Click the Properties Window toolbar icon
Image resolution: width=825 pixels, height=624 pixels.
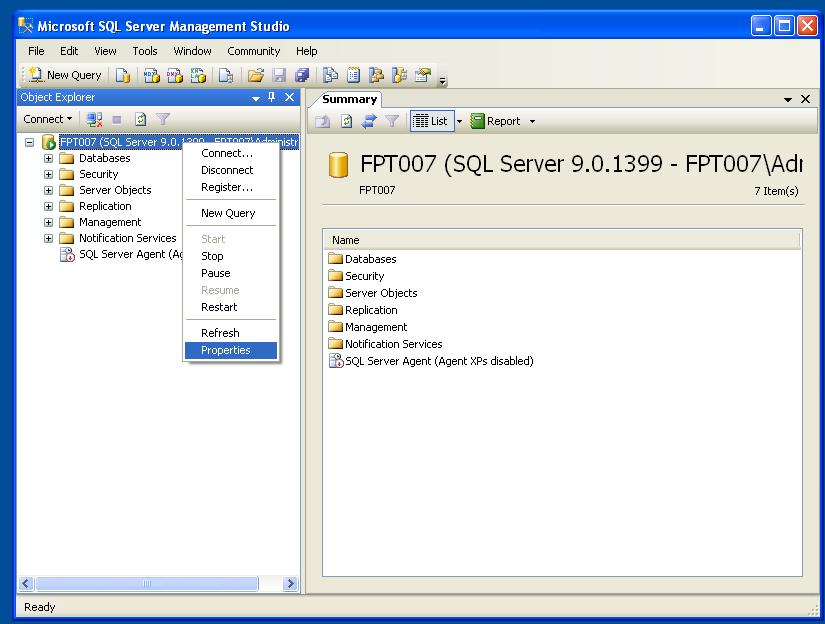(422, 75)
